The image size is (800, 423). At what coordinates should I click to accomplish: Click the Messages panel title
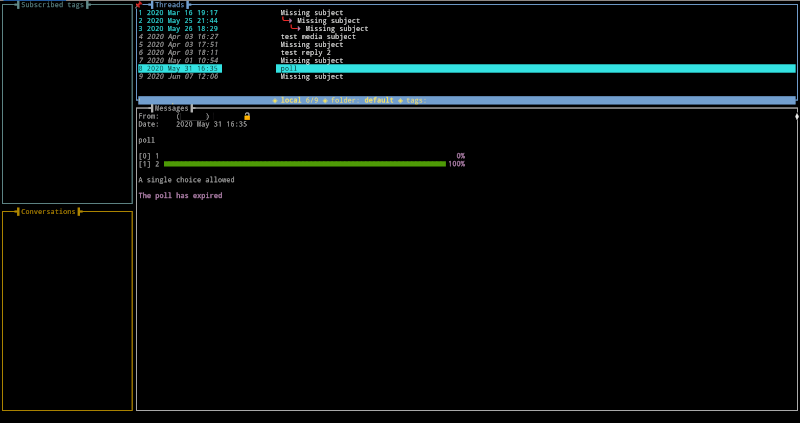171,108
